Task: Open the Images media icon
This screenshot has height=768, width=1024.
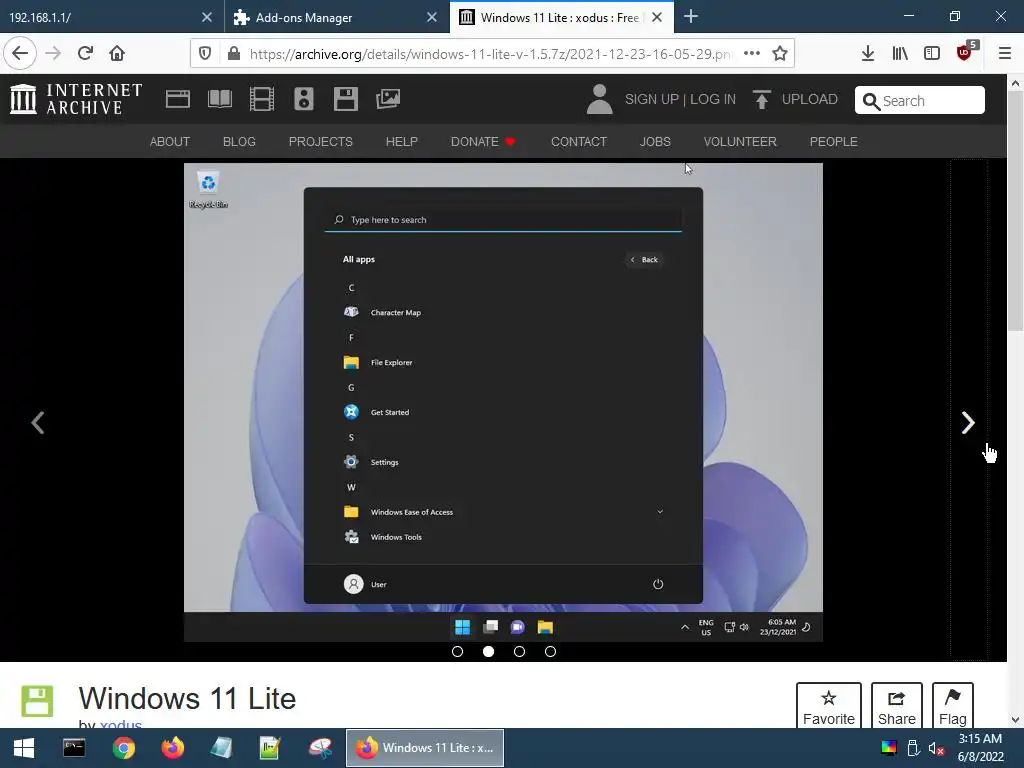Action: pos(388,99)
